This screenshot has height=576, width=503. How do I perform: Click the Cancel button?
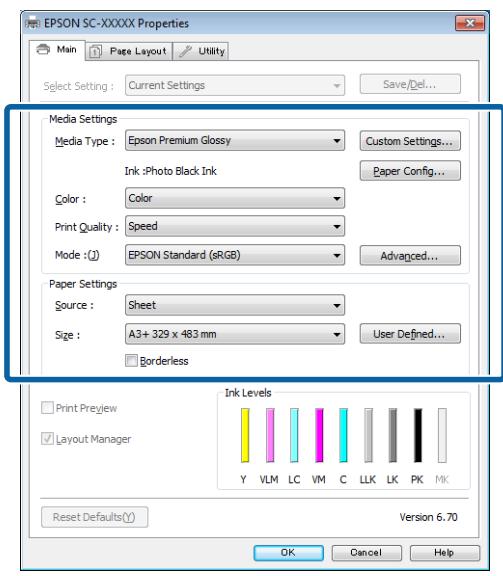[x=366, y=552]
